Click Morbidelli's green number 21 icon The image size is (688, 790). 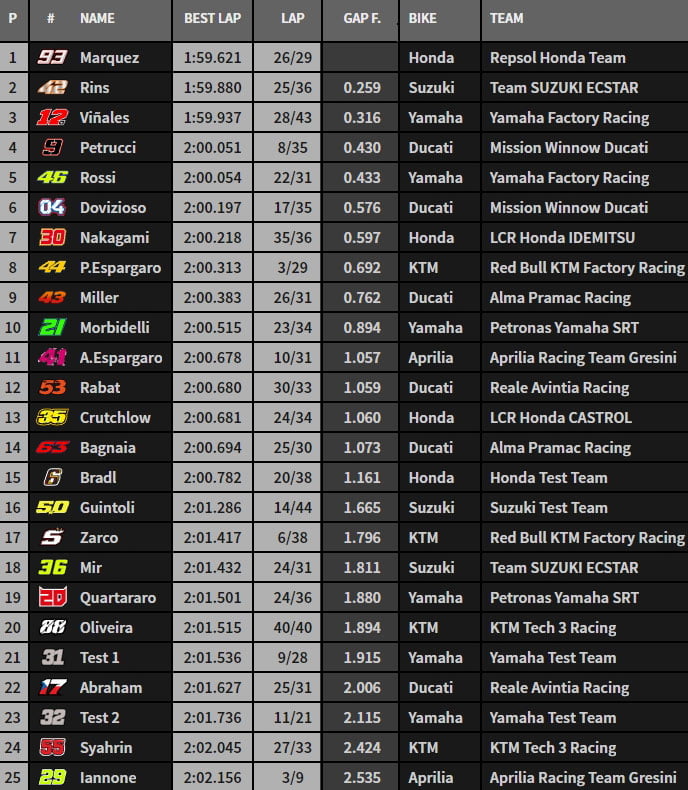coord(51,328)
